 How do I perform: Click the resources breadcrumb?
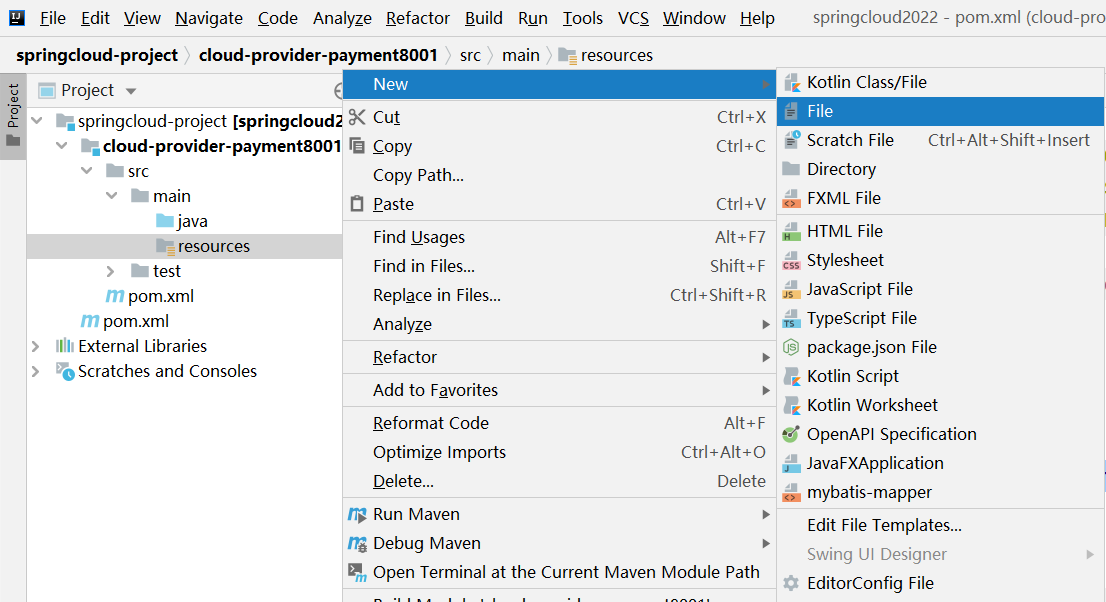coord(606,55)
